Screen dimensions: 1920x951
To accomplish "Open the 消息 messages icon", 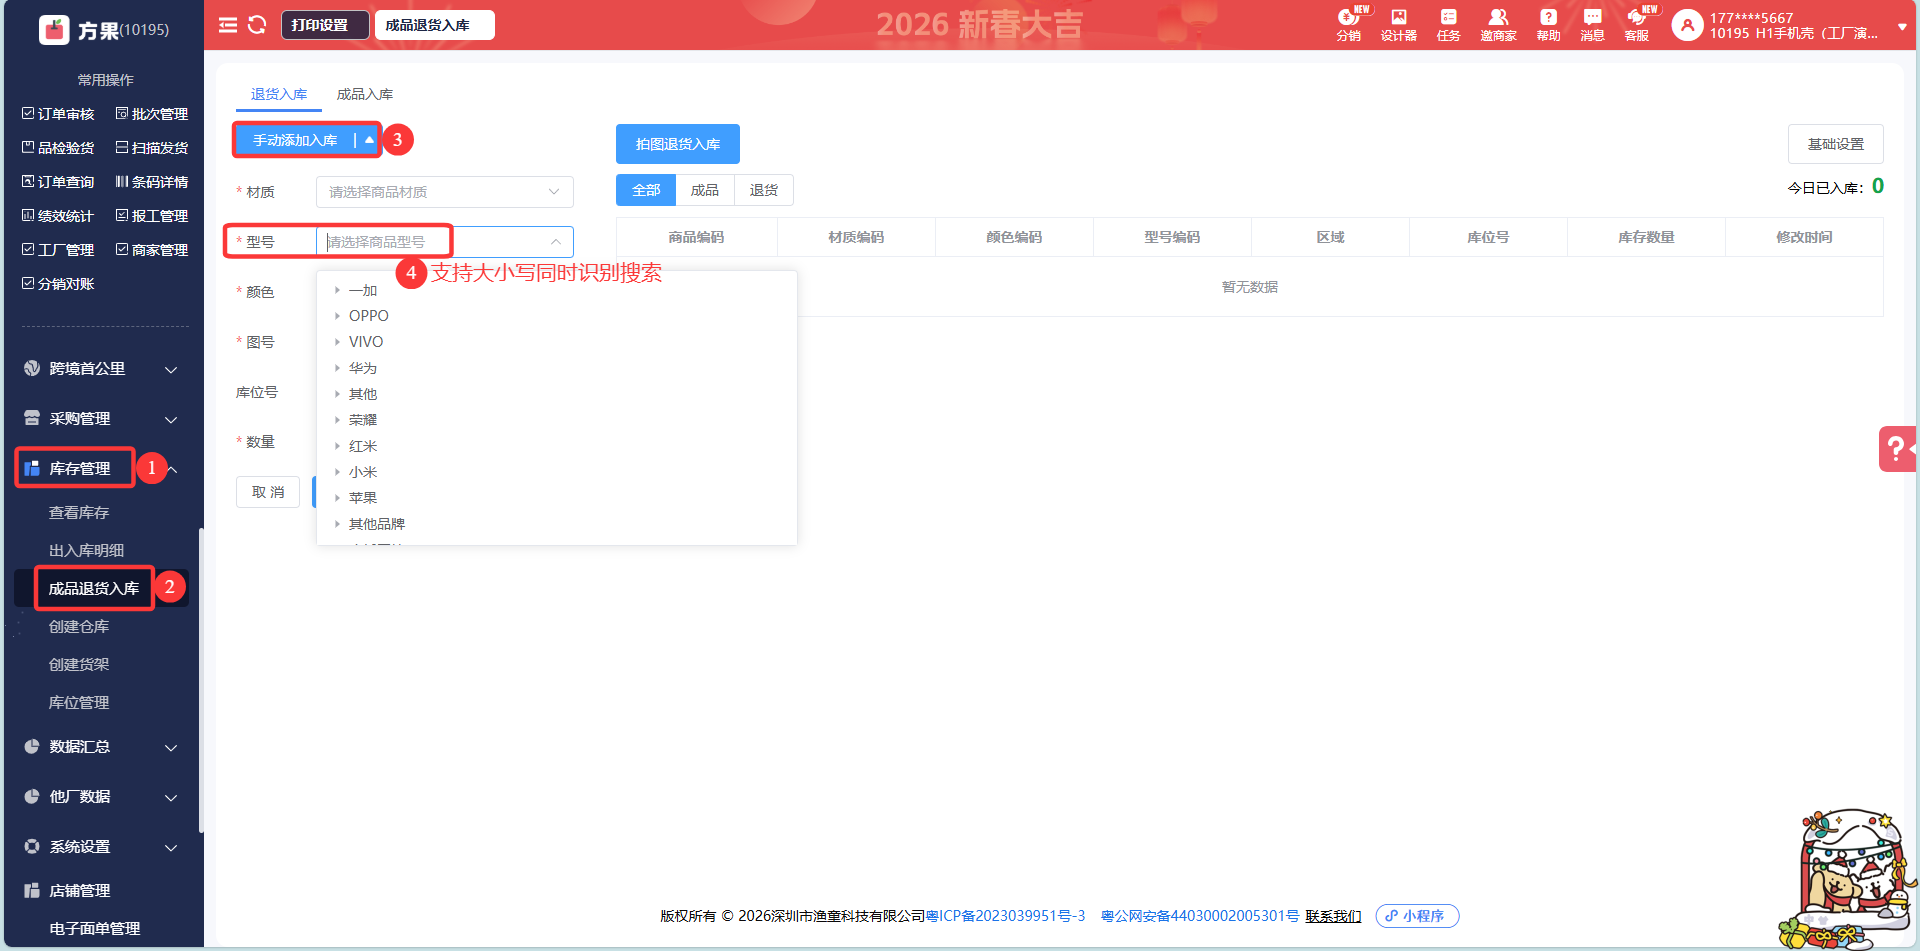I will pyautogui.click(x=1592, y=24).
